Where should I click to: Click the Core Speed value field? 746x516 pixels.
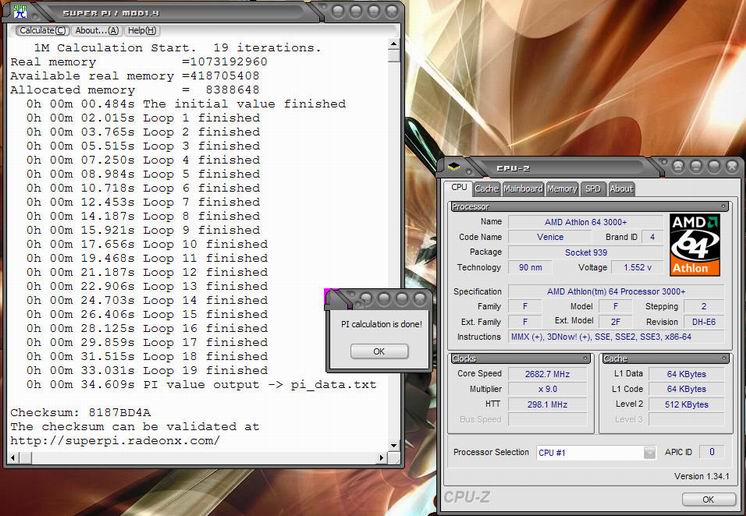[548, 374]
